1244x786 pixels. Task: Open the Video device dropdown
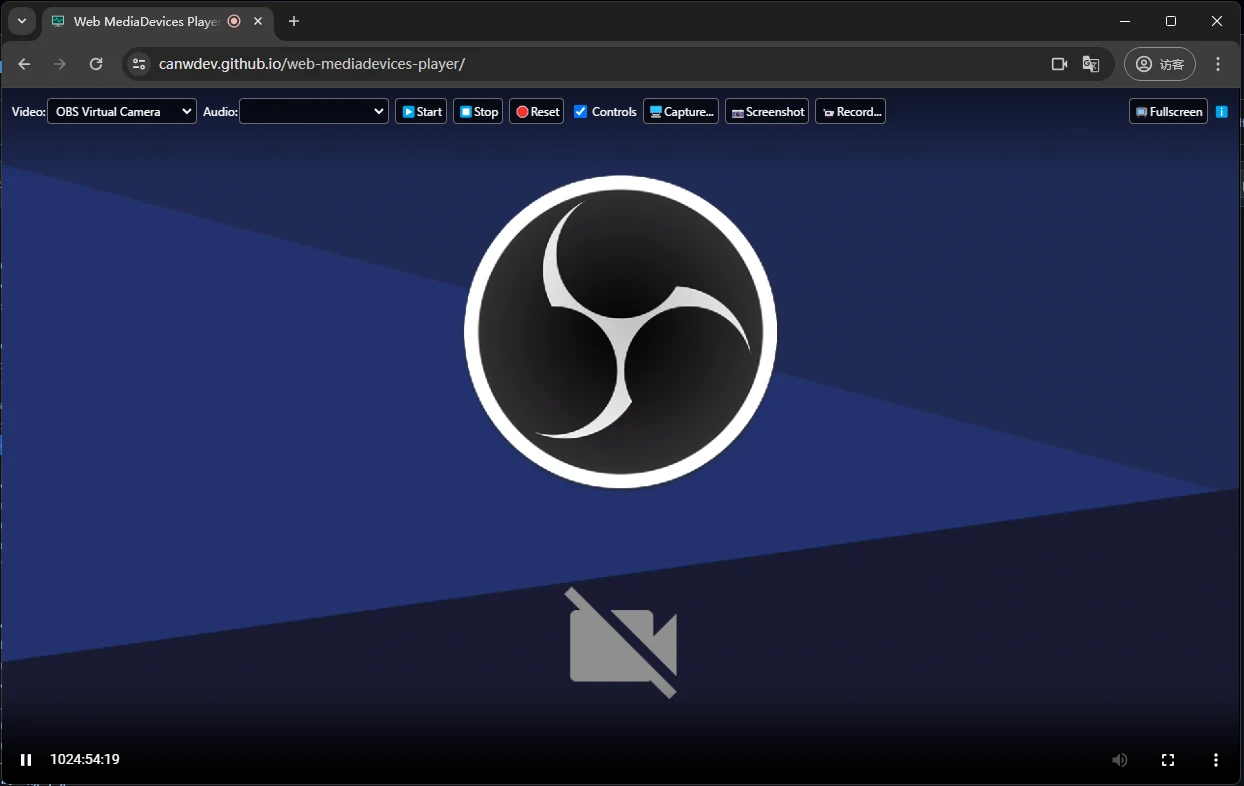(x=122, y=112)
